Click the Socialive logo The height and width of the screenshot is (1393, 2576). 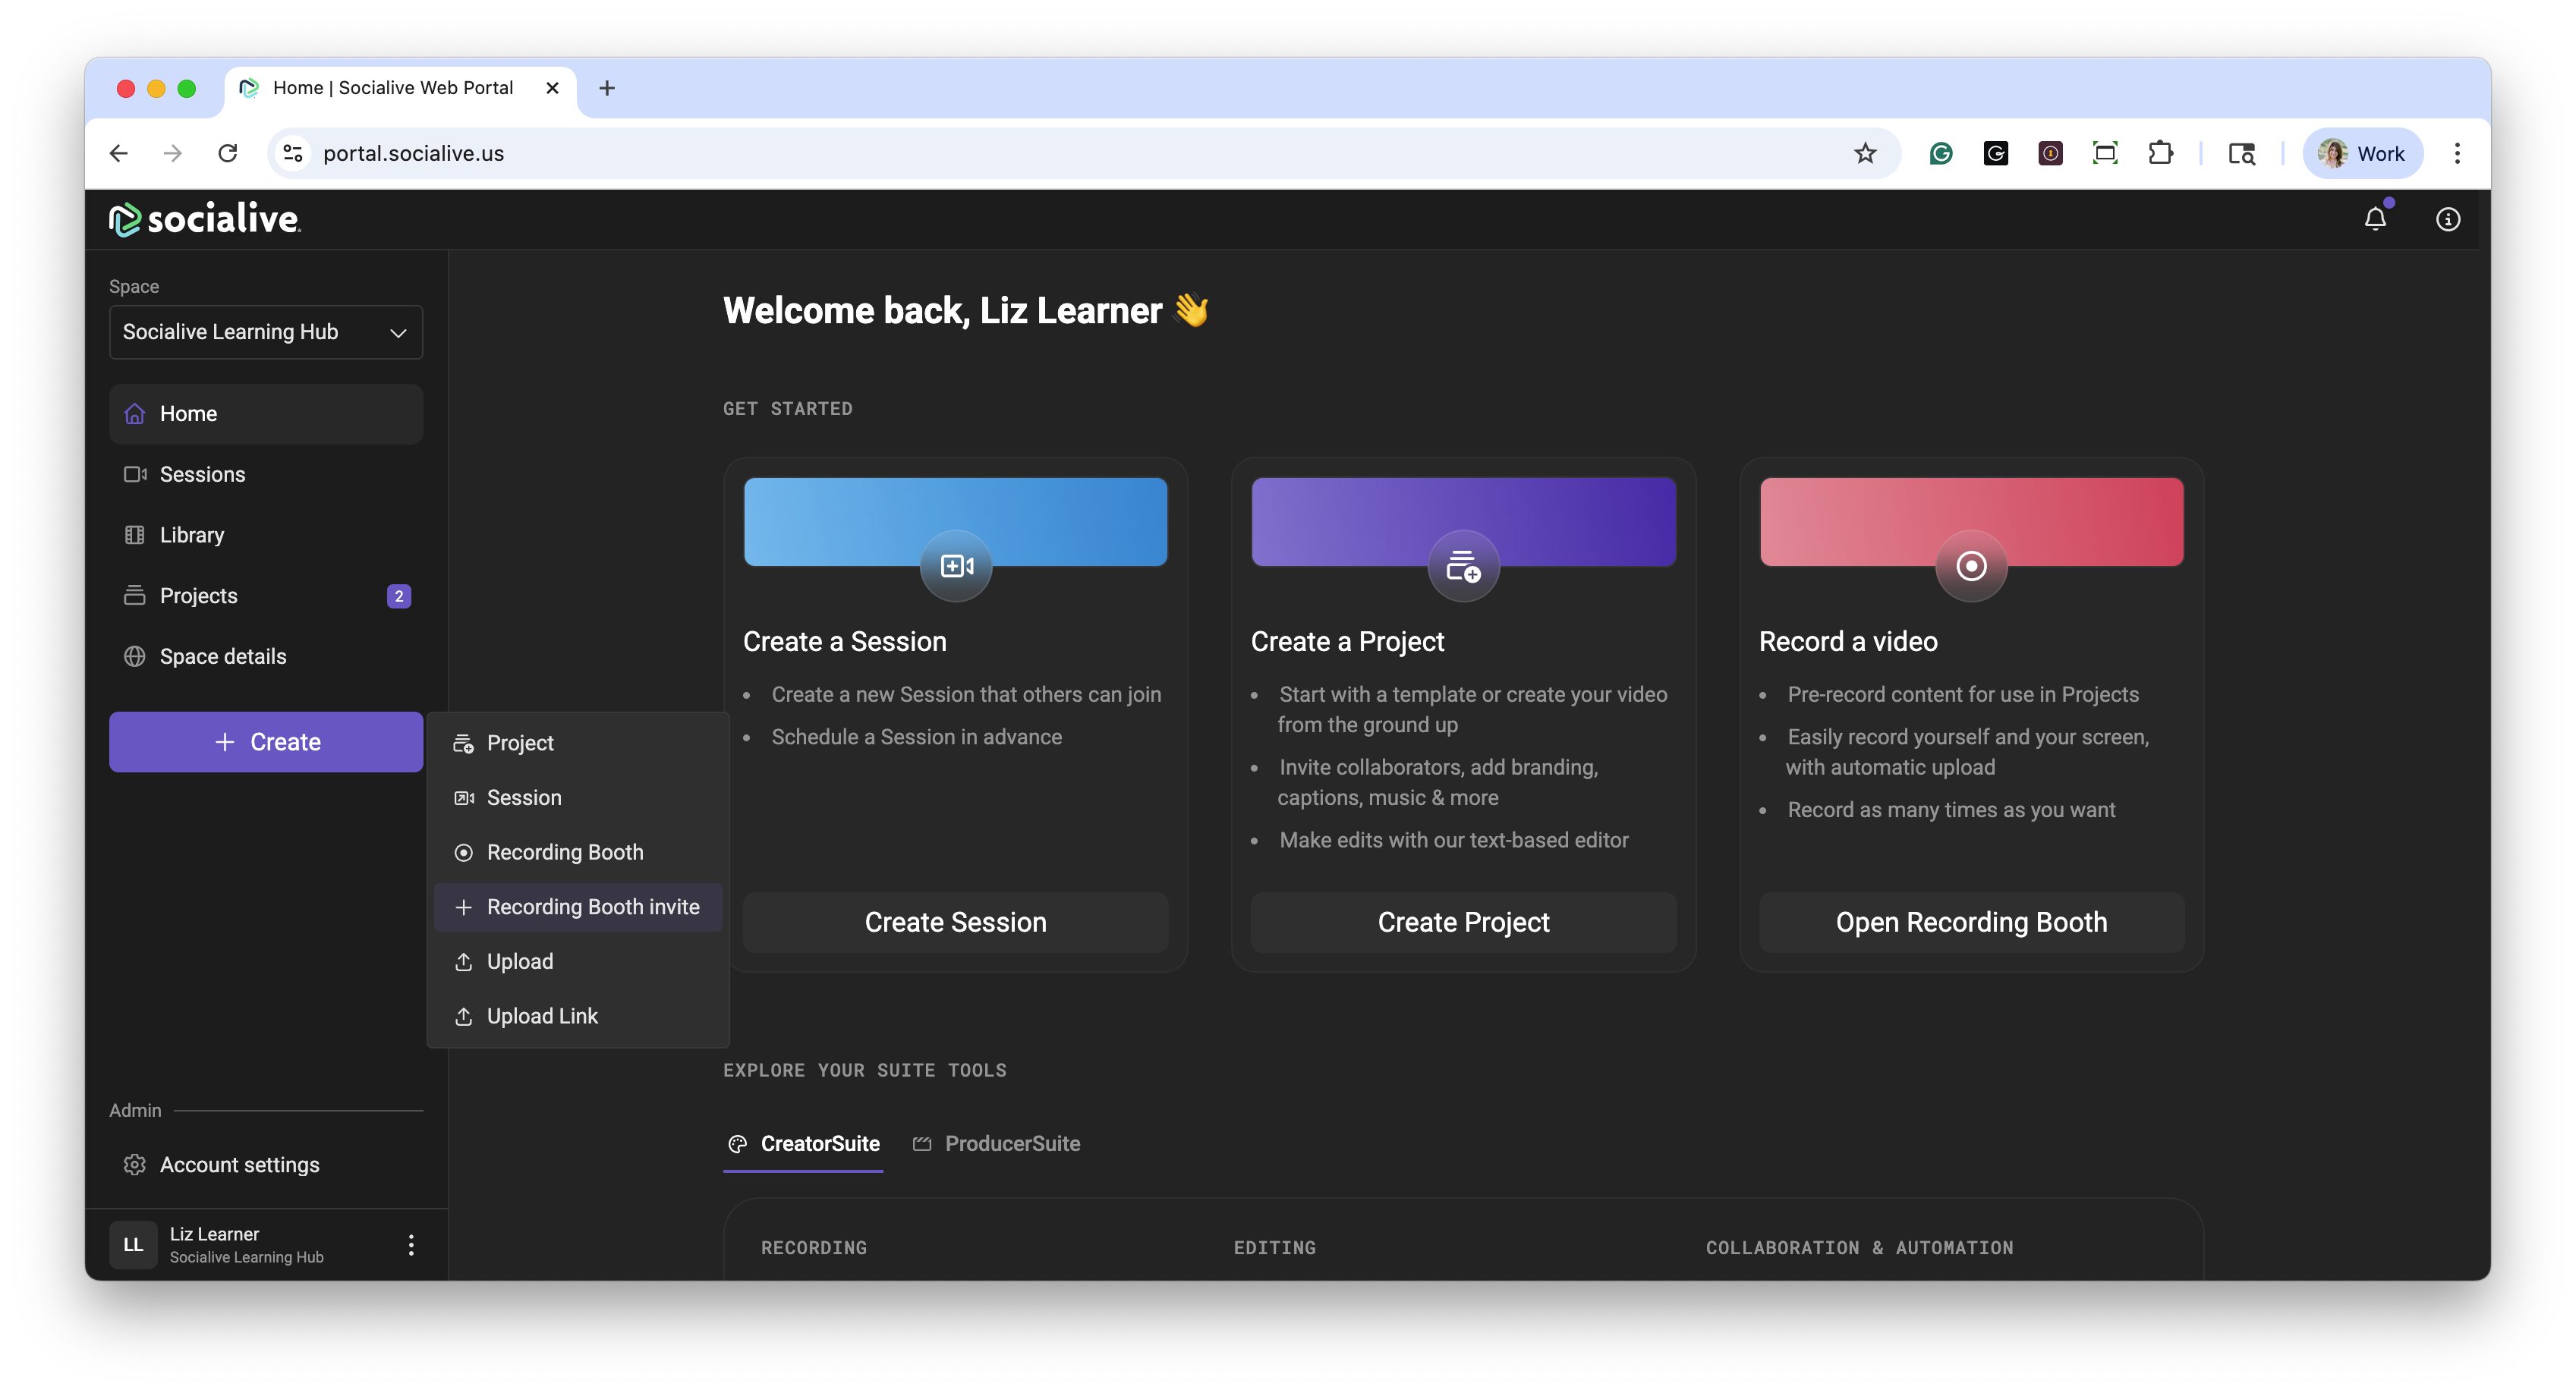point(205,219)
